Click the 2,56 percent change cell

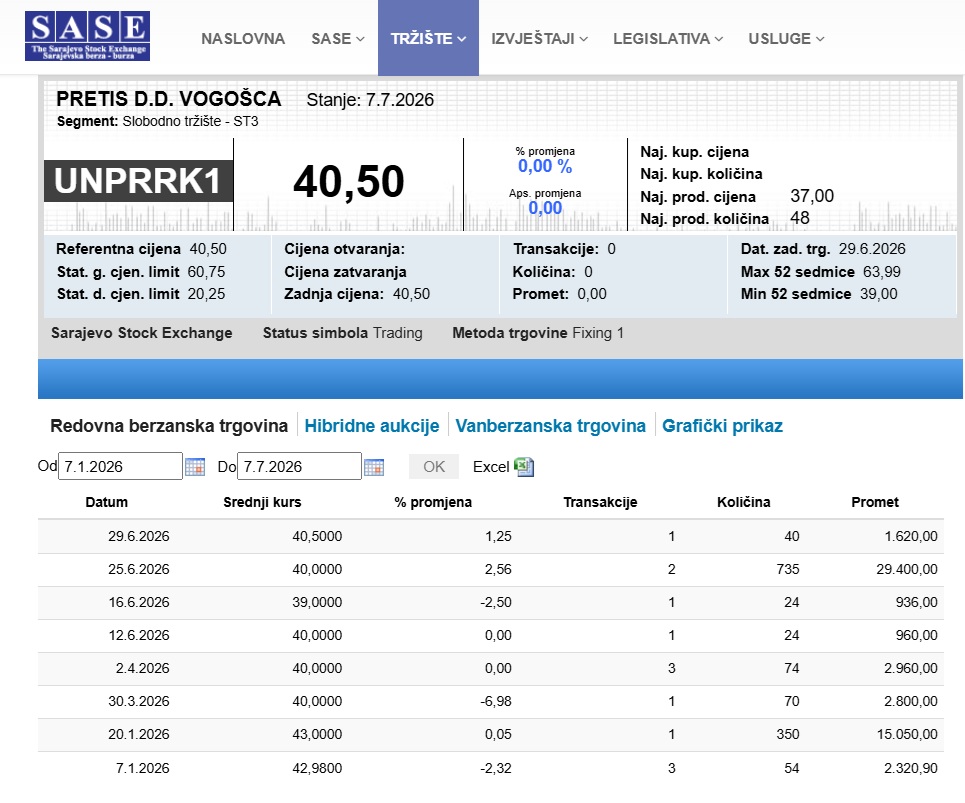(x=498, y=569)
